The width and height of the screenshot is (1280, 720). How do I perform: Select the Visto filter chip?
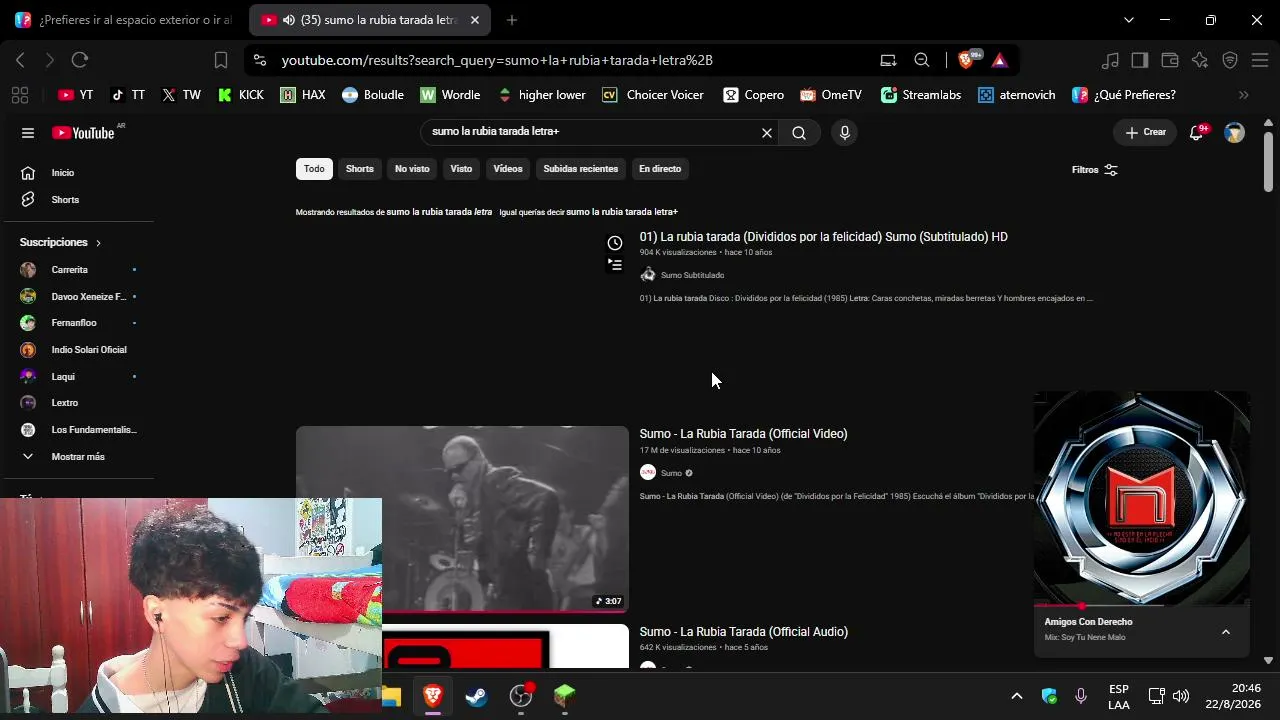[461, 169]
